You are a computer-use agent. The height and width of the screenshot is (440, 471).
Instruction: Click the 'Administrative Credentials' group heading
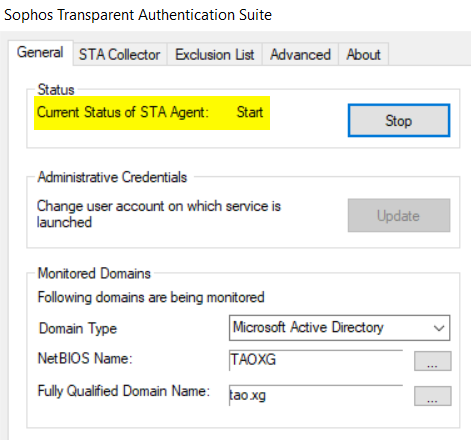coord(112,177)
